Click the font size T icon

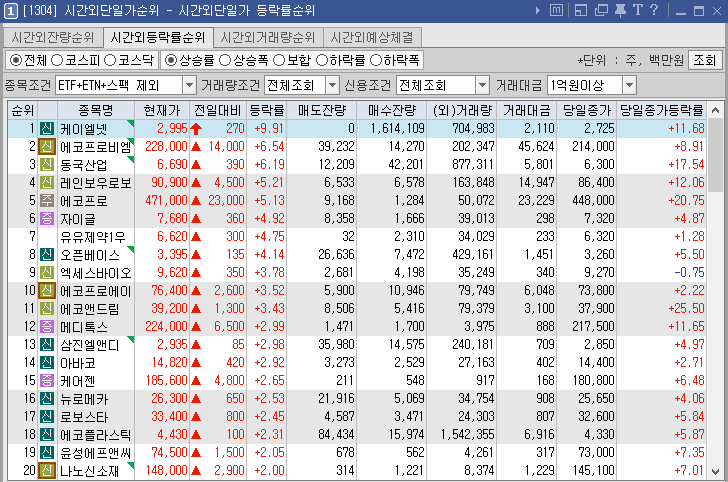pos(638,10)
